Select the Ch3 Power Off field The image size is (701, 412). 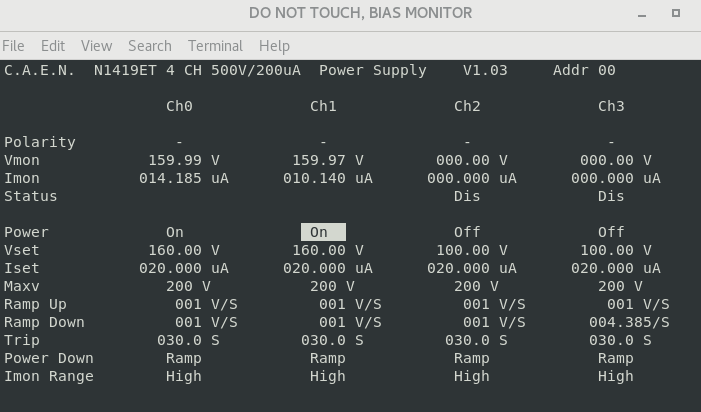pos(611,232)
